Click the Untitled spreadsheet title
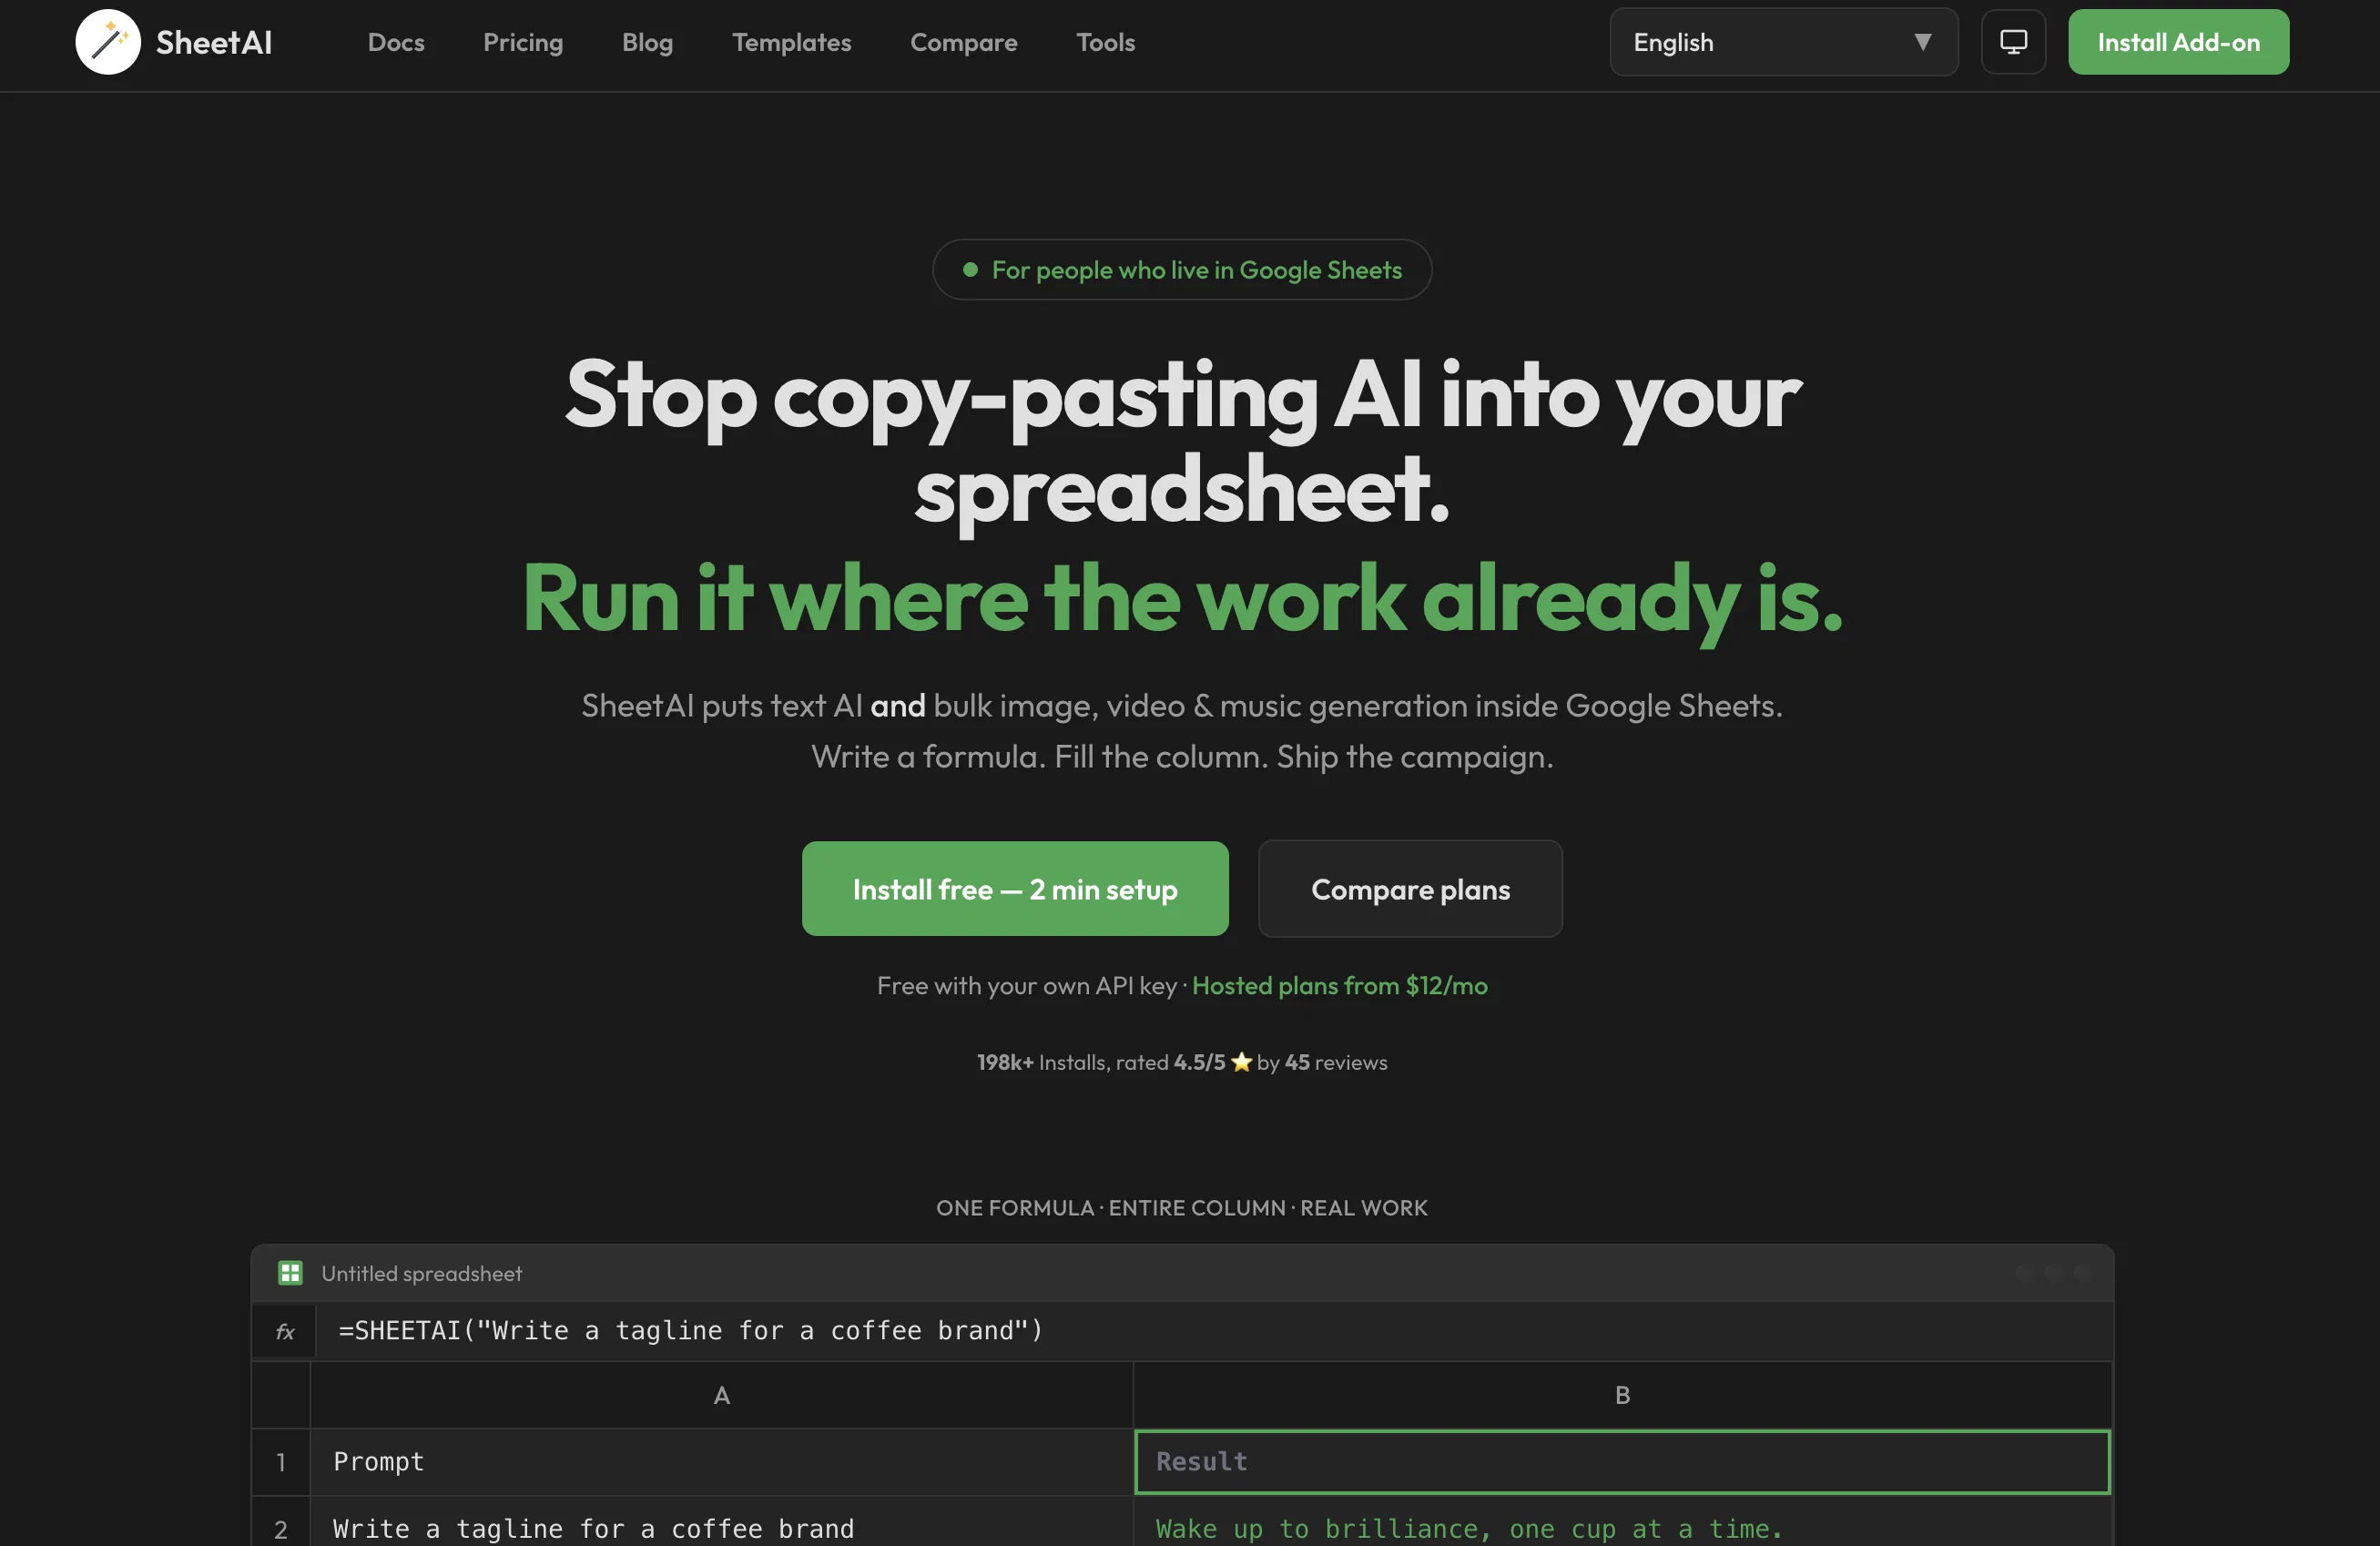Viewport: 2380px width, 1546px height. pyautogui.click(x=421, y=1272)
